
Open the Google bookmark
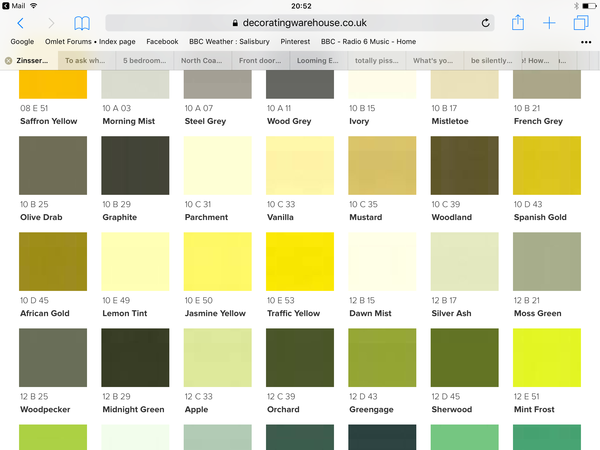point(22,41)
